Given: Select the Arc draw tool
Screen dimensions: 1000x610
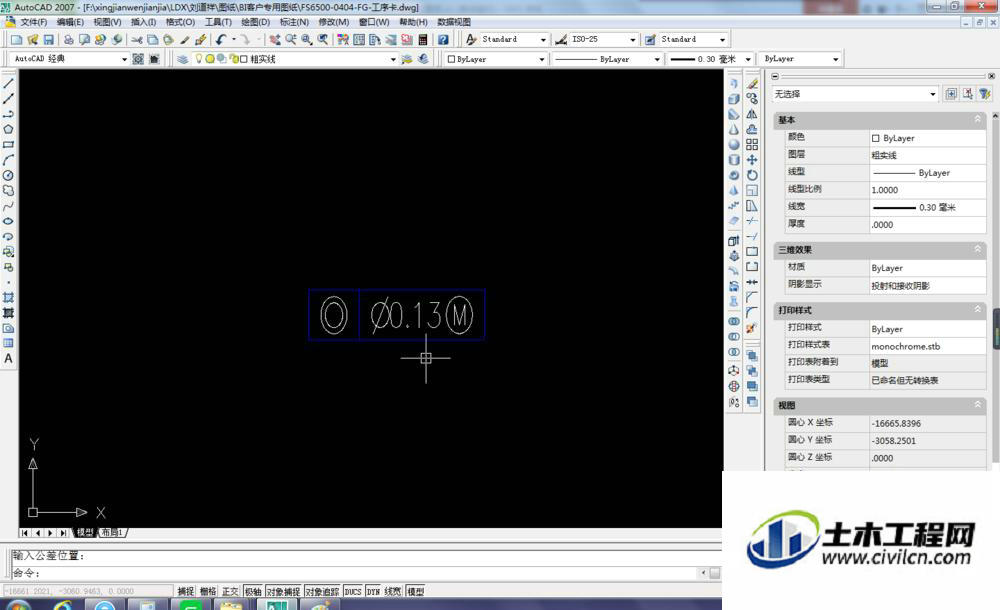Looking at the screenshot, I should tap(8, 160).
